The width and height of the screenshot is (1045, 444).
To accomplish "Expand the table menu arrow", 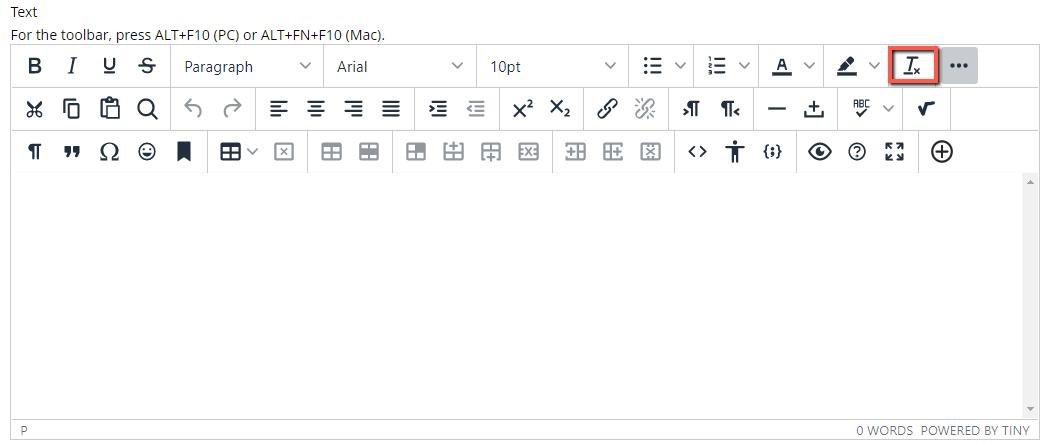I will [x=253, y=152].
